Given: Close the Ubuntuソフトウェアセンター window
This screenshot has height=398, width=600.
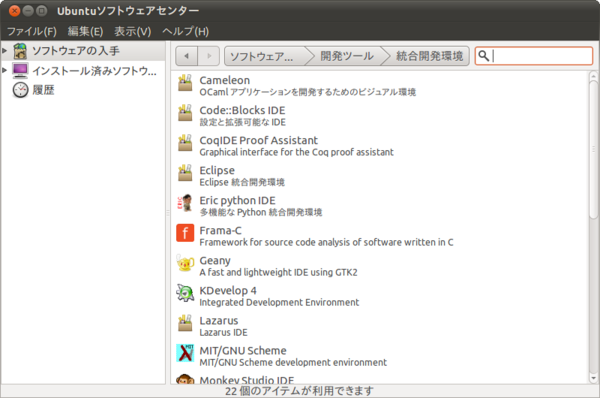Looking at the screenshot, I should tap(15, 11).
